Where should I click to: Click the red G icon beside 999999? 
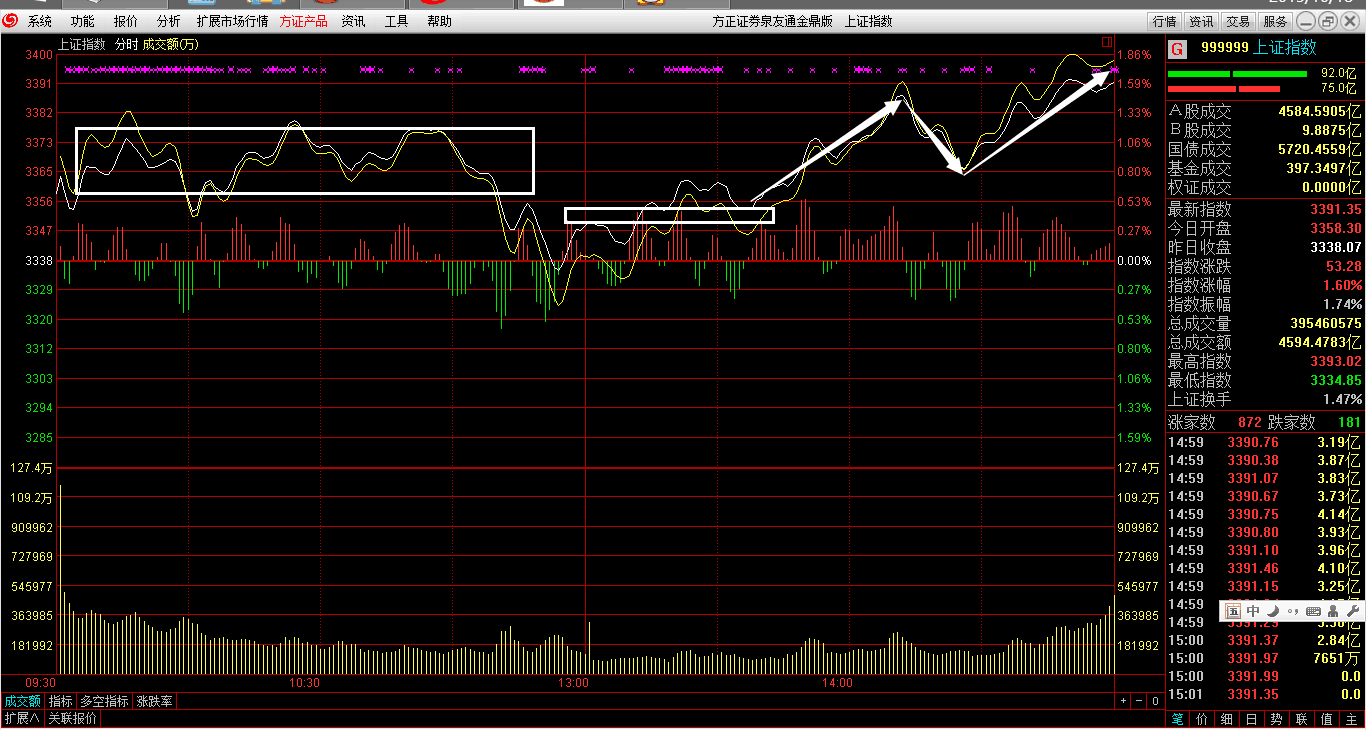point(1177,48)
